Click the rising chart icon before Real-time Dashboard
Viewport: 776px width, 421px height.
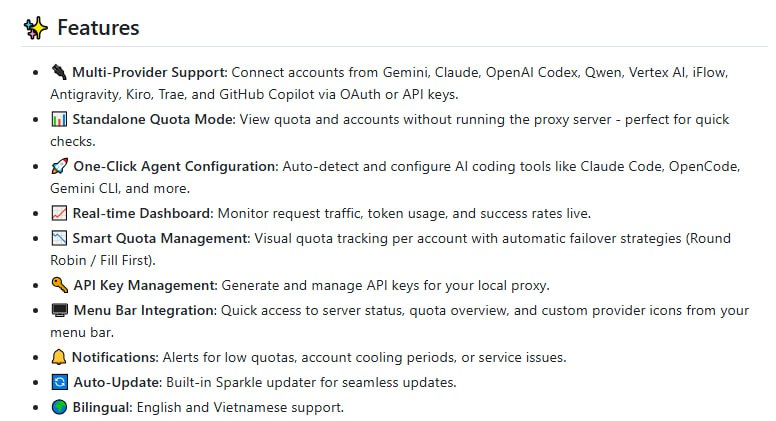58,213
